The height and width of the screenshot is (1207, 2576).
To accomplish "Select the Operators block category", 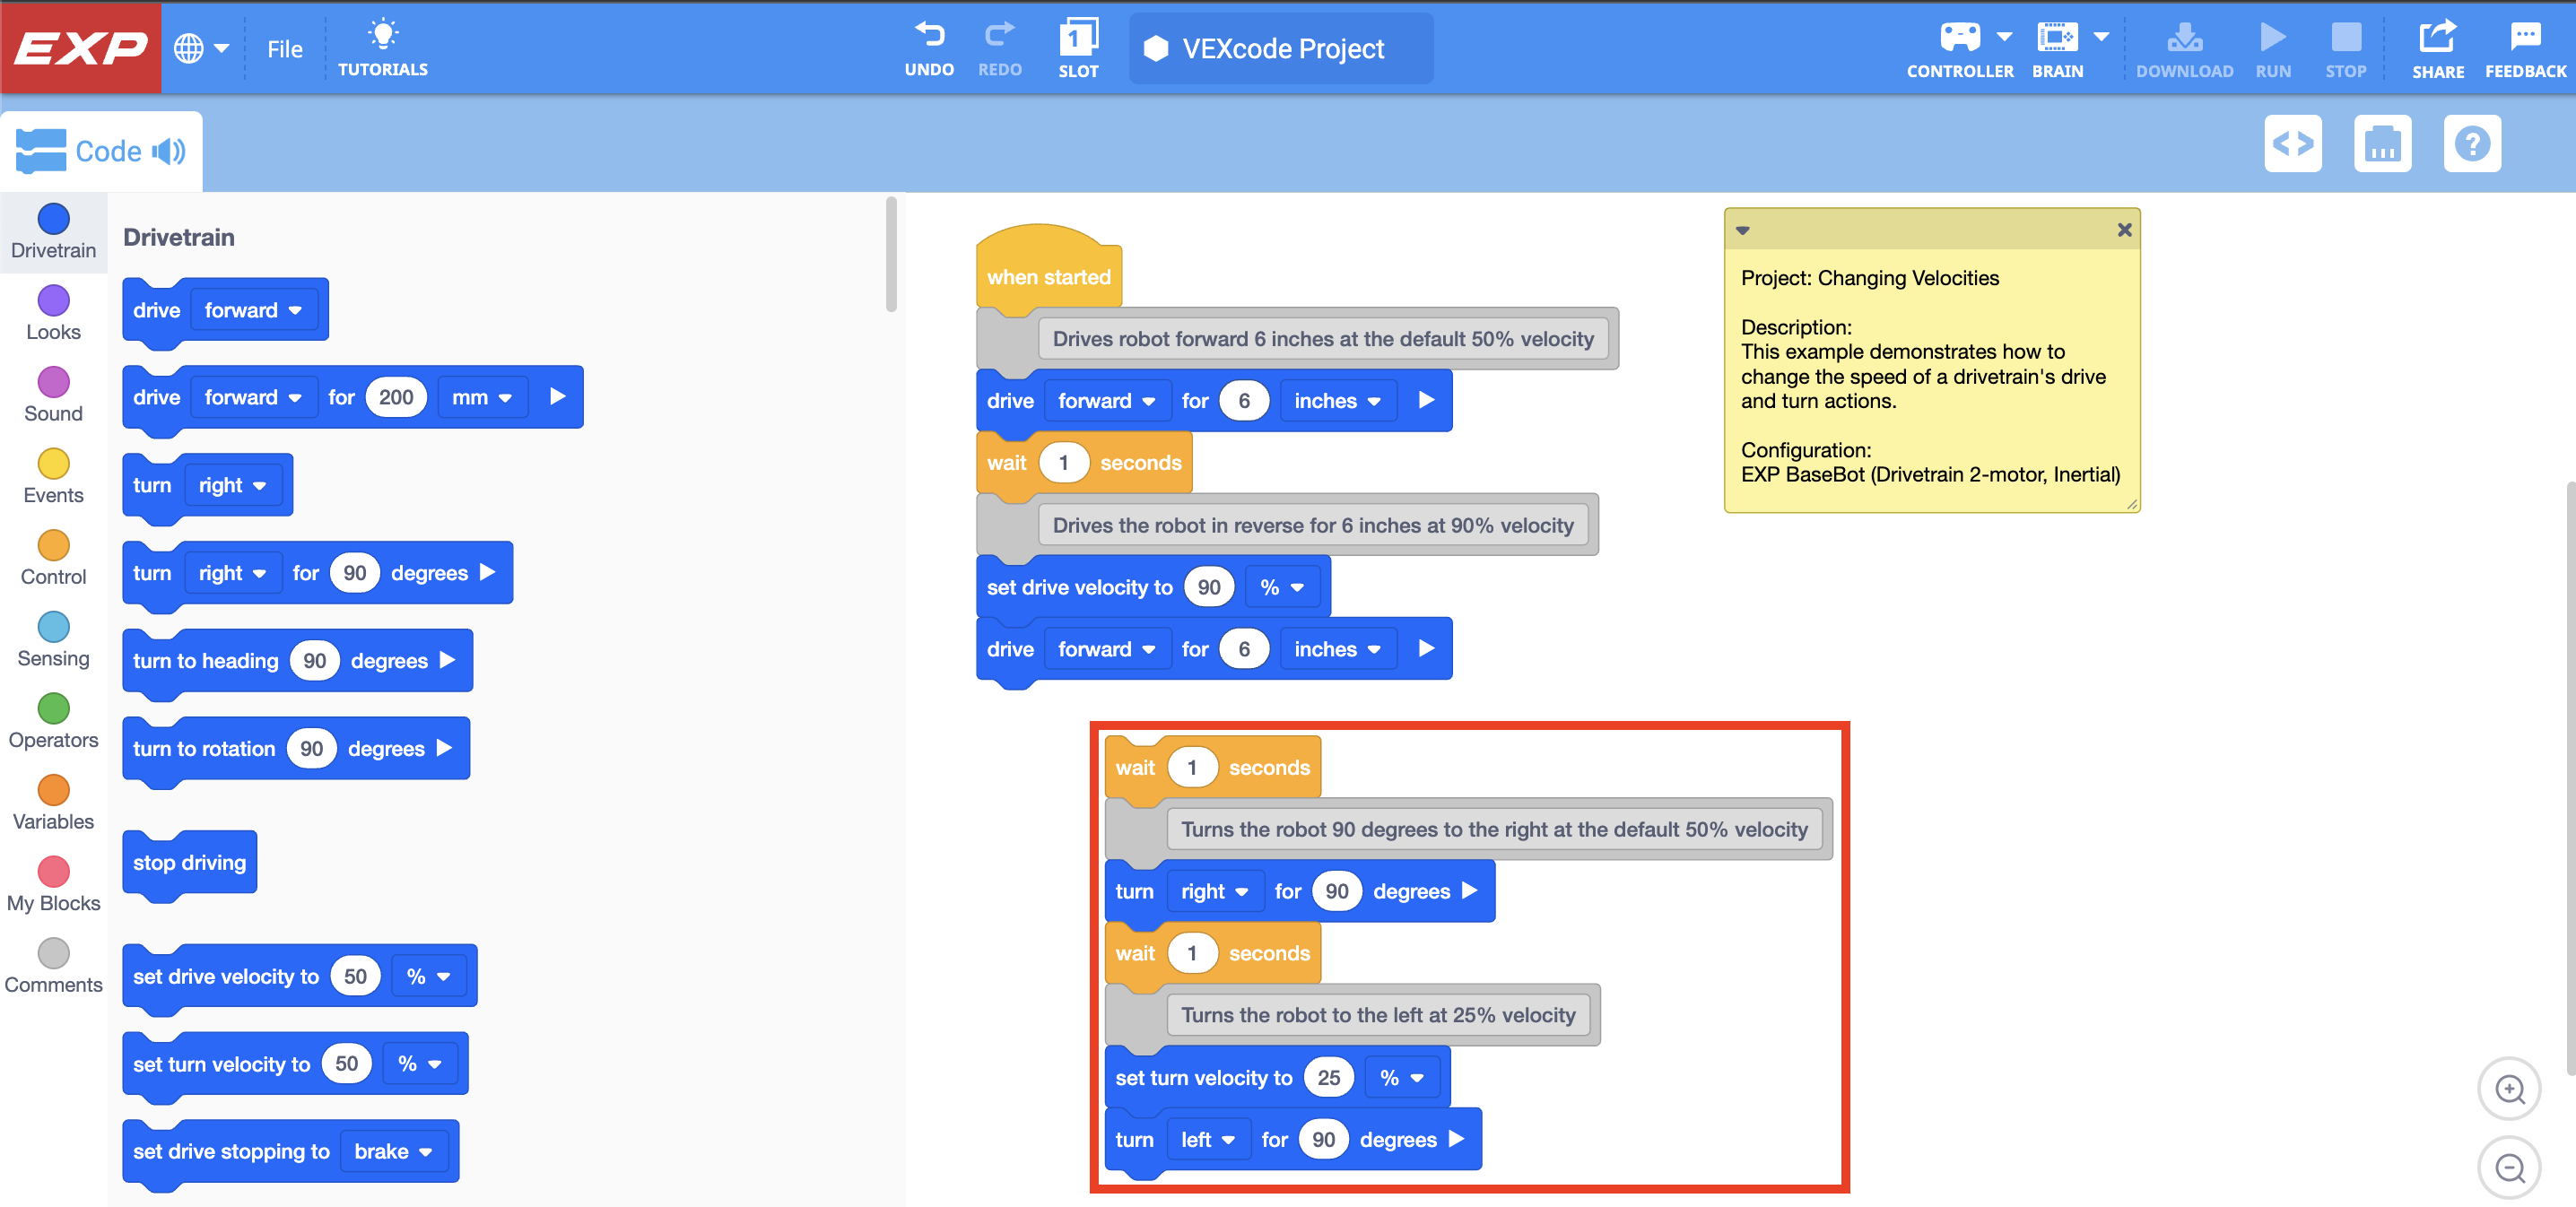I will point(52,712).
